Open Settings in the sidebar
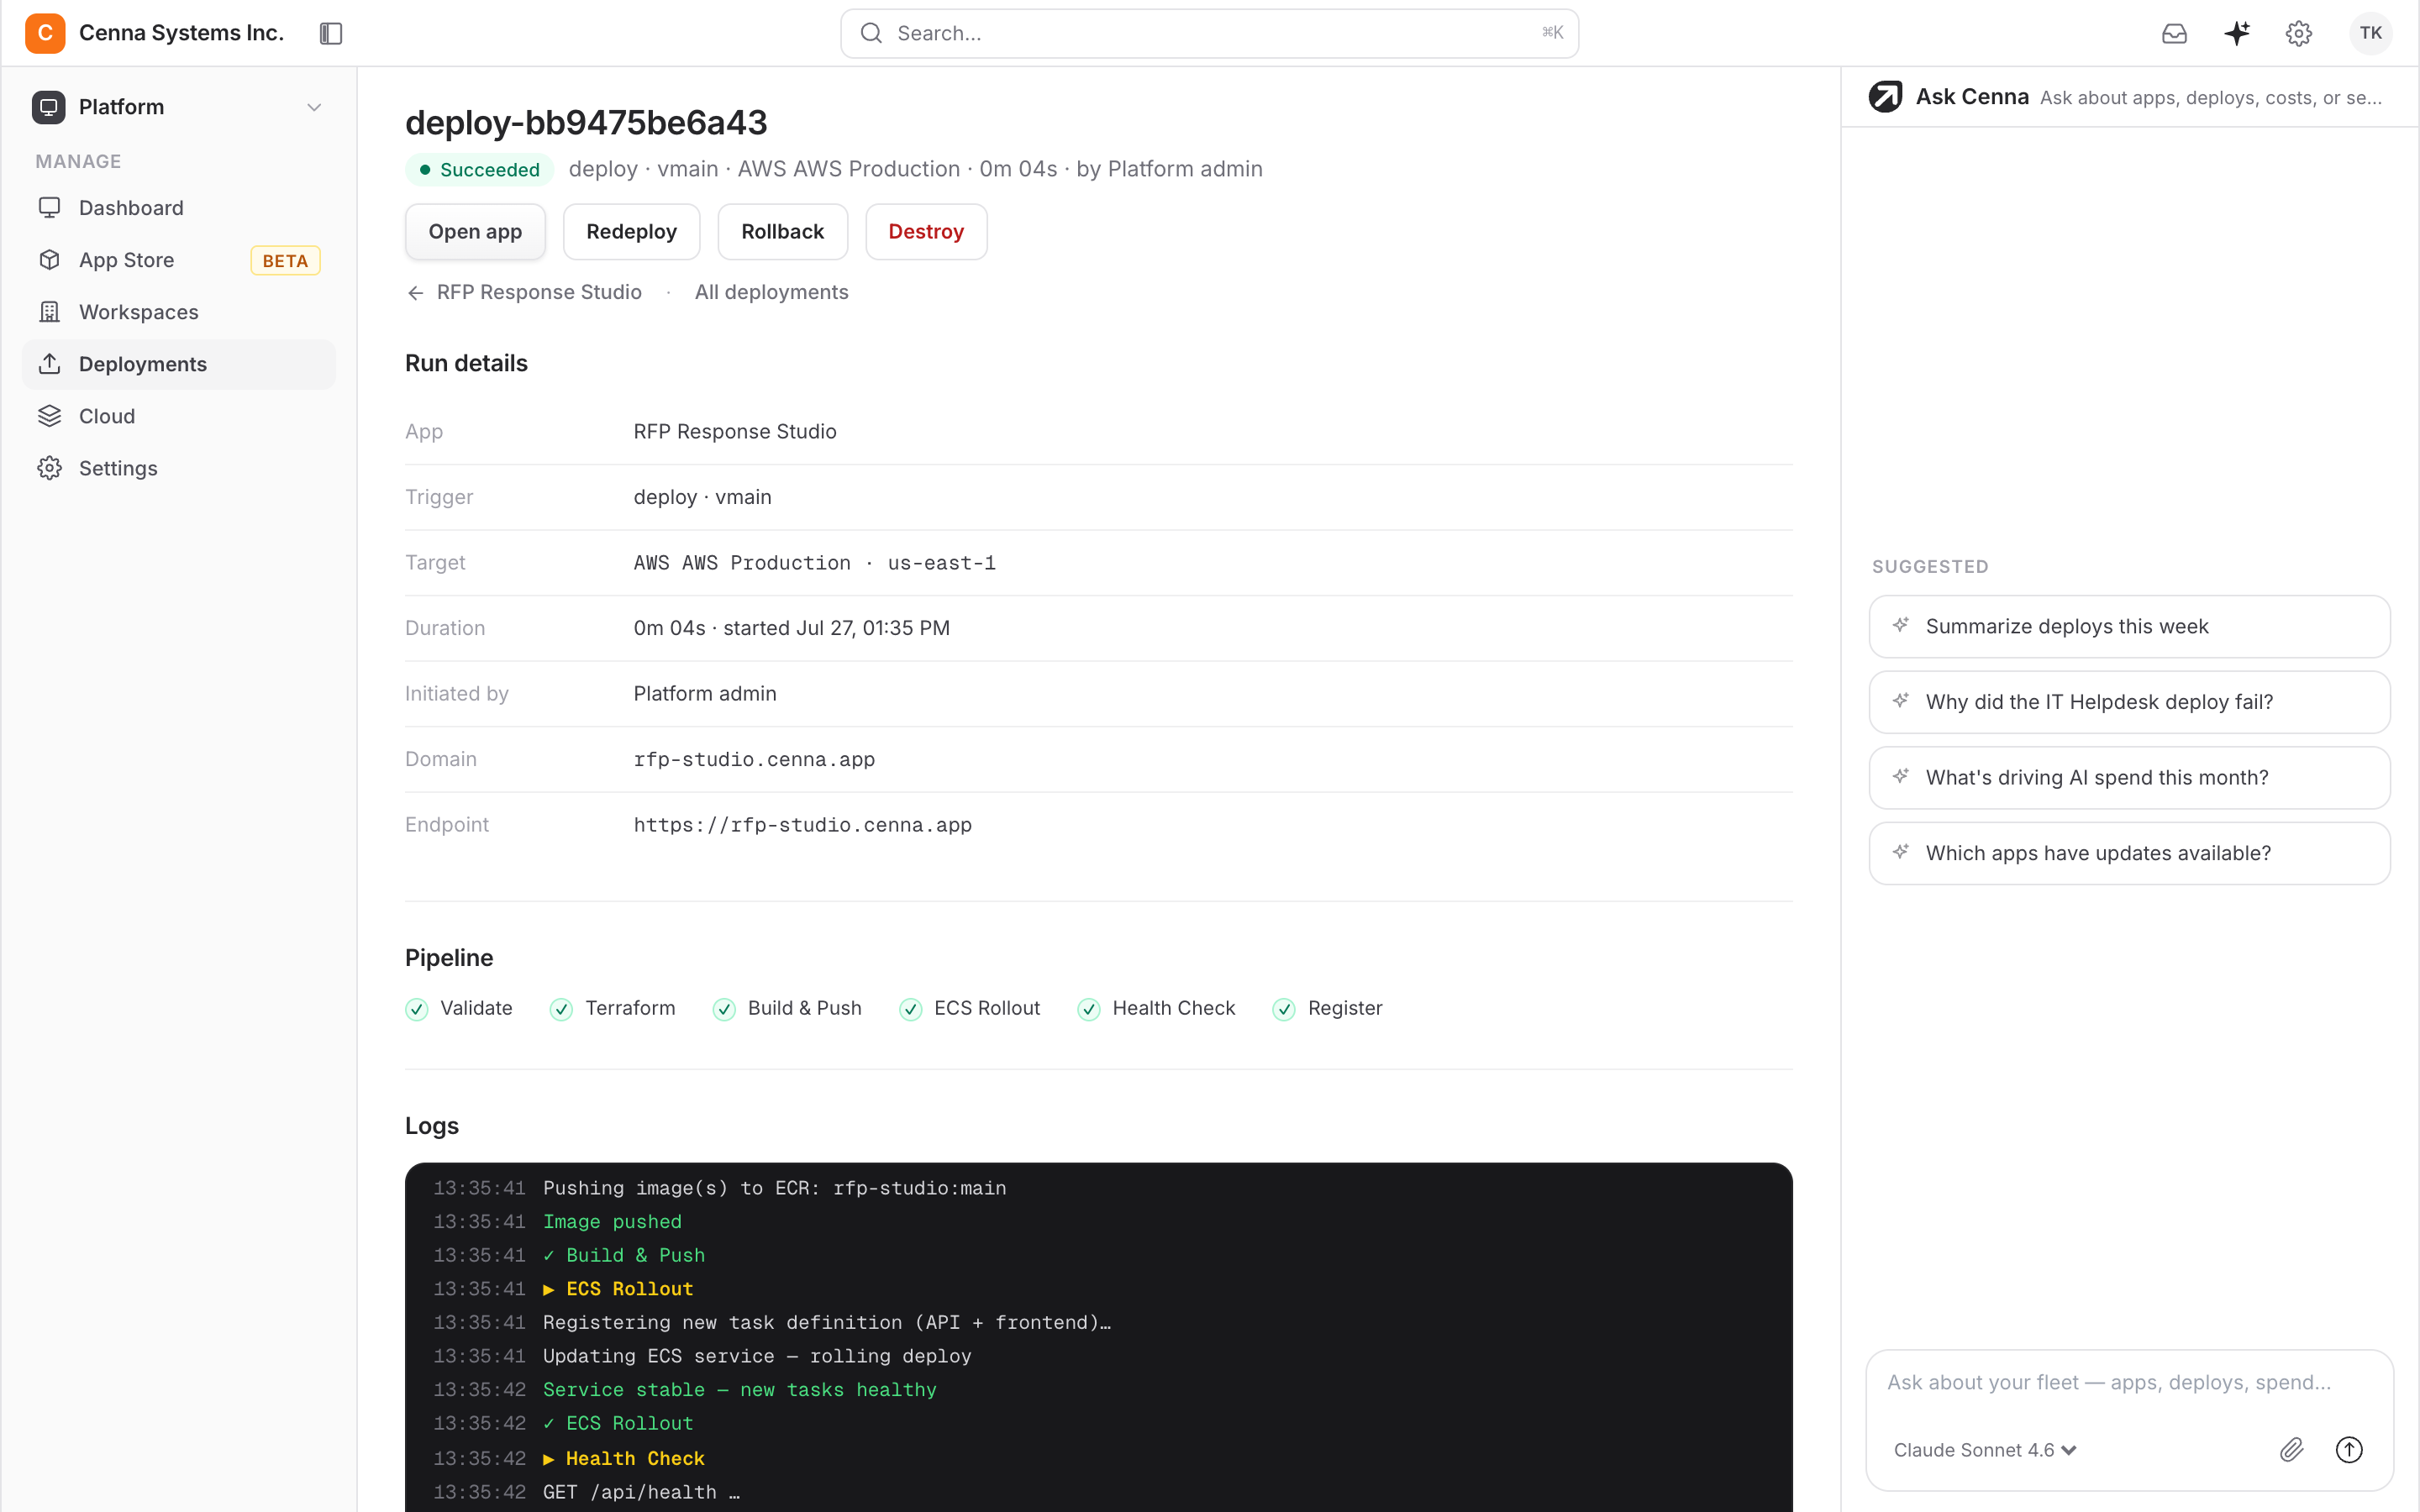Viewport: 2420px width, 1512px height. click(179, 468)
